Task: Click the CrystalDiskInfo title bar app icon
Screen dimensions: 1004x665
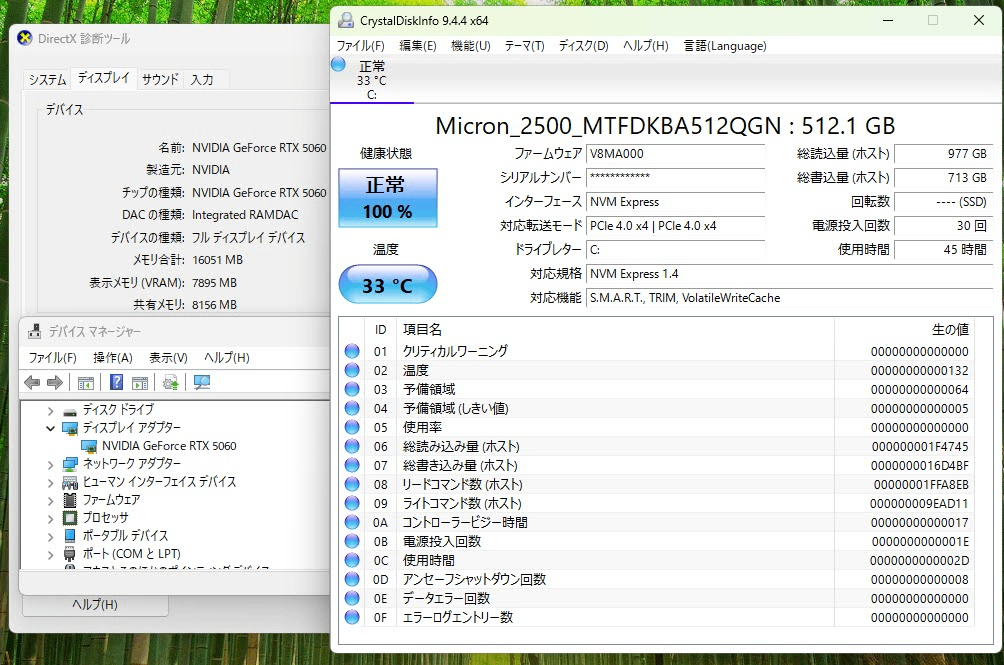Action: [x=346, y=20]
